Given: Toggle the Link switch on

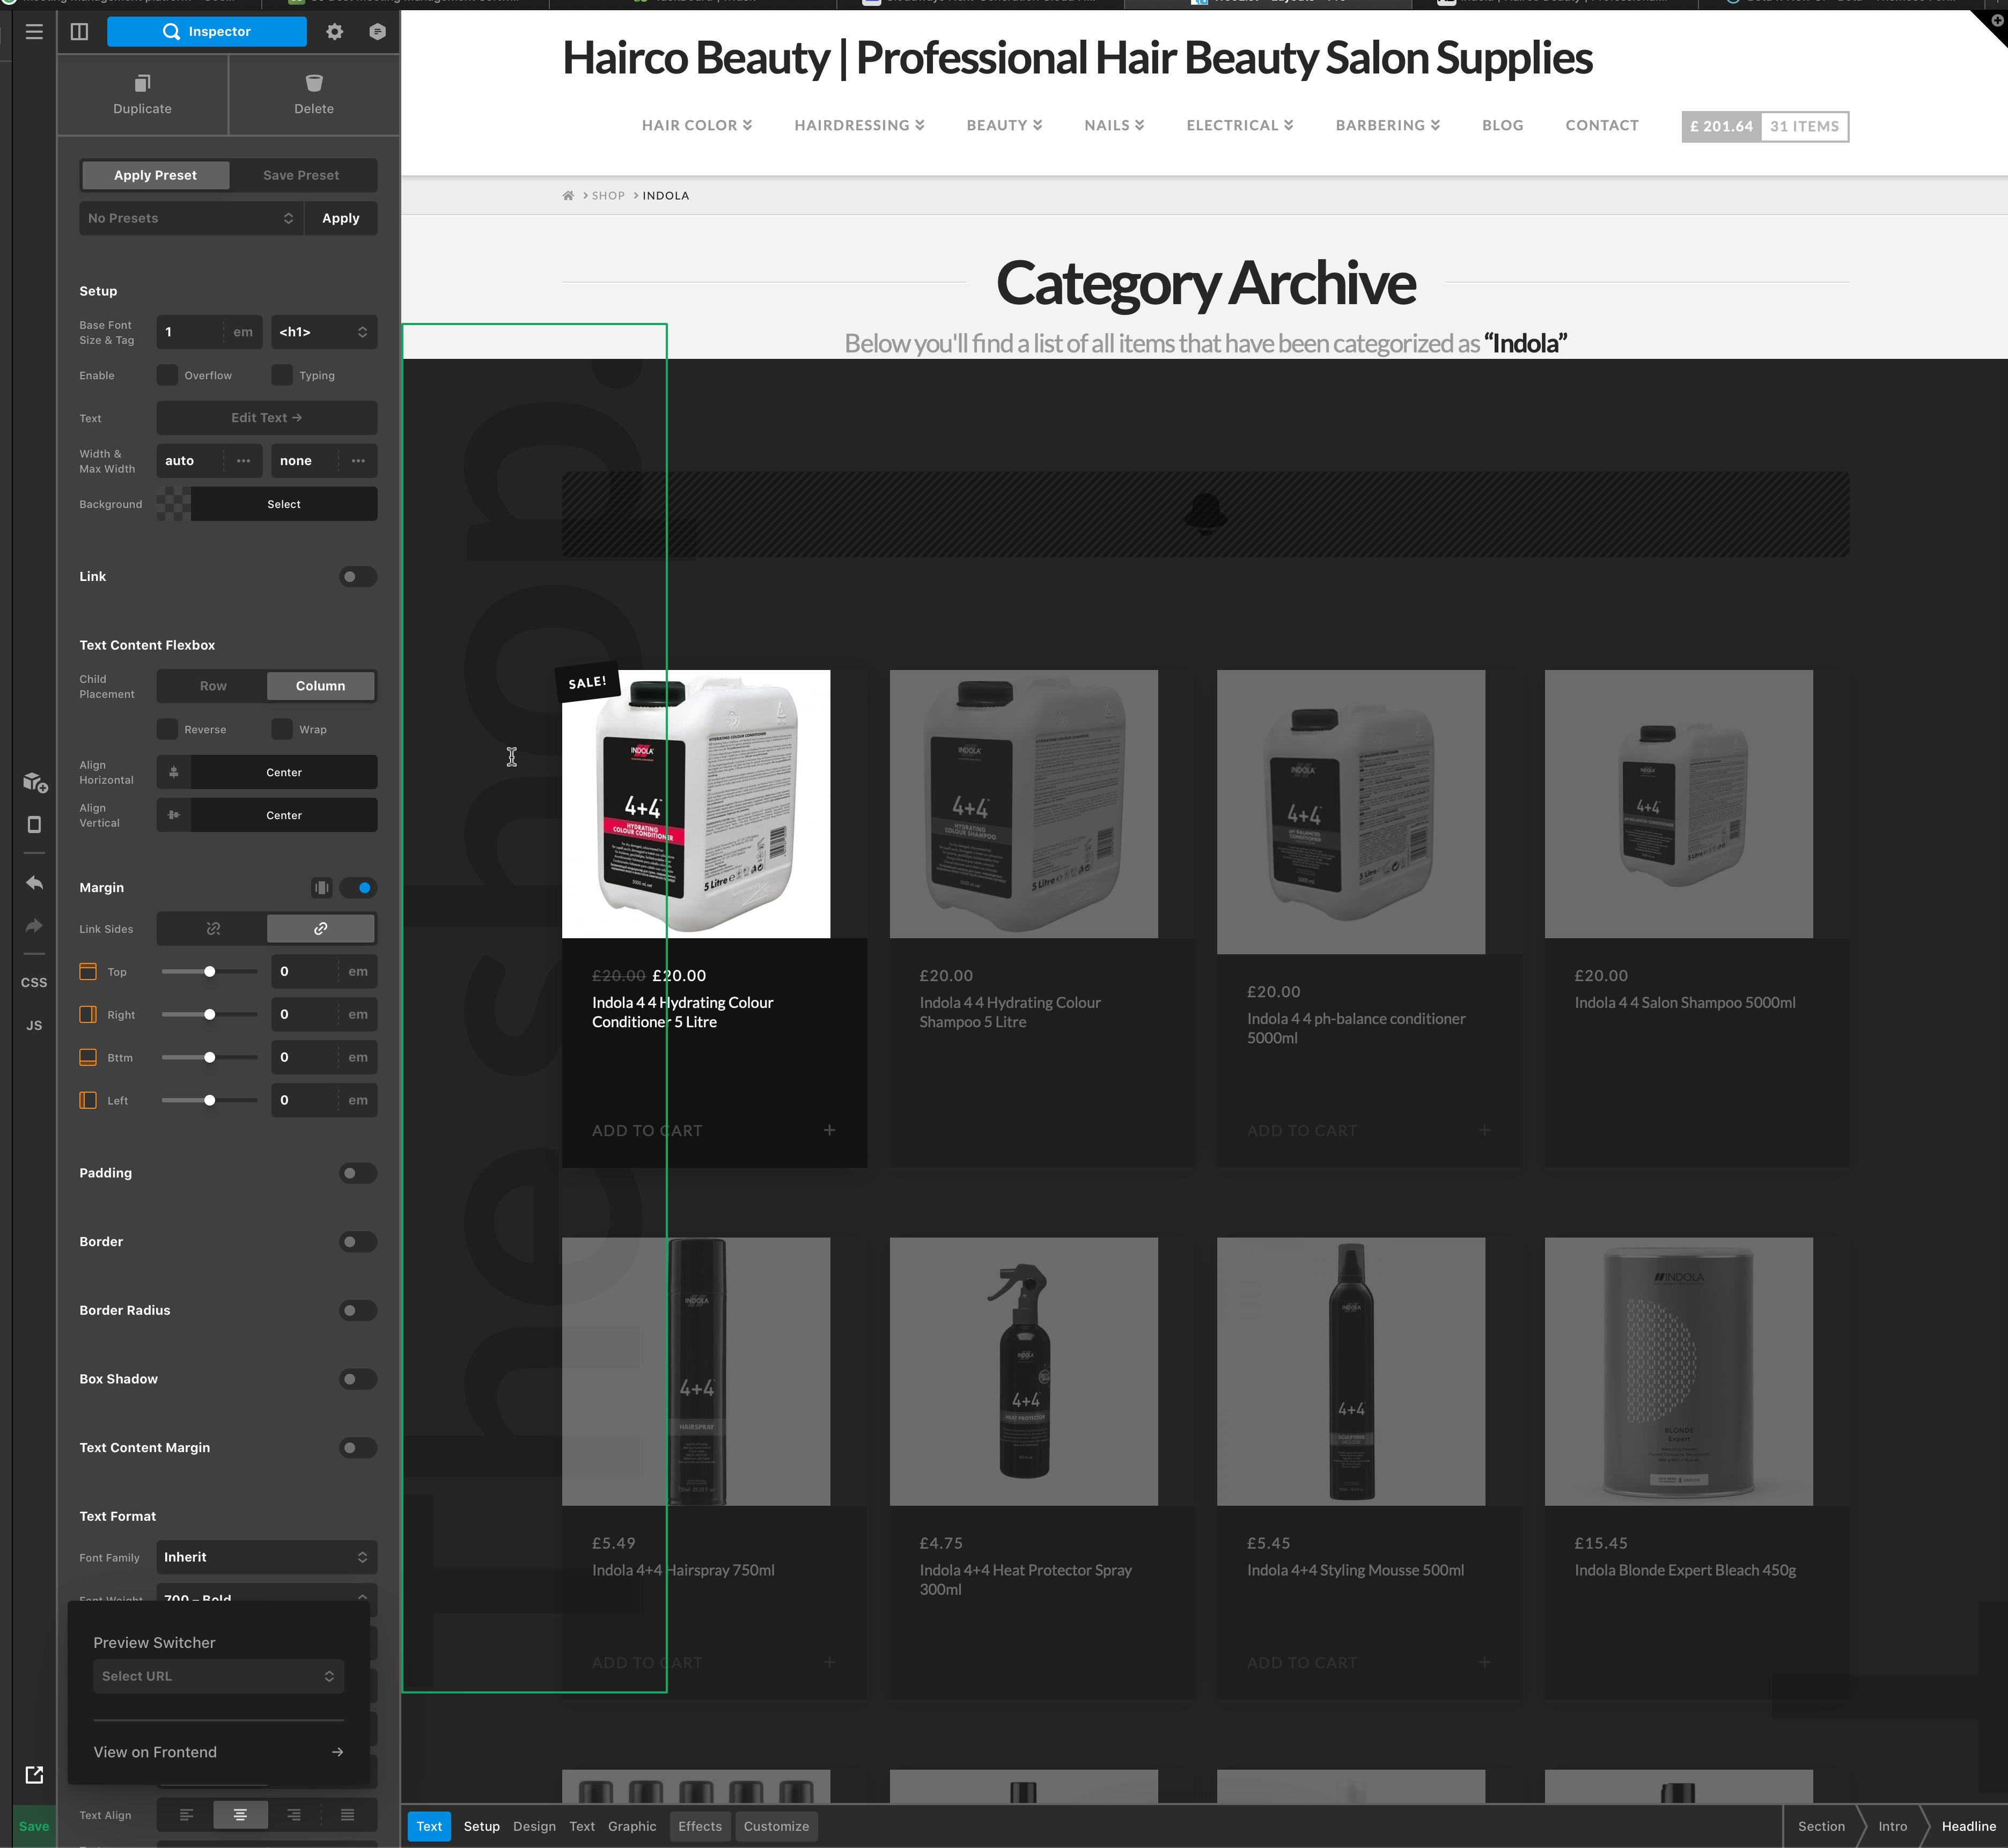Looking at the screenshot, I should 357,576.
